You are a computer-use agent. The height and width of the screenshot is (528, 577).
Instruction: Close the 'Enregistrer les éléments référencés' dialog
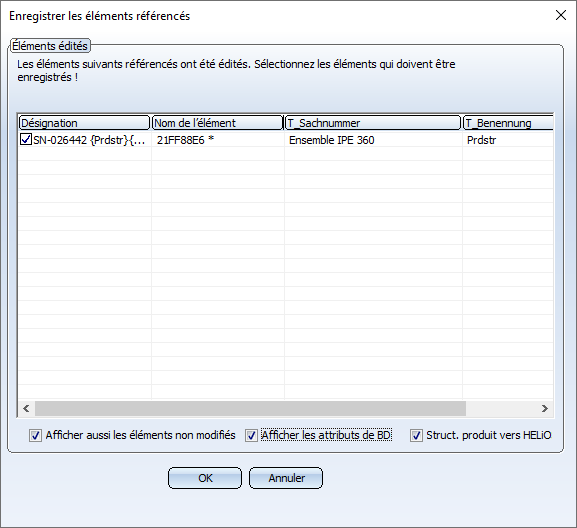pos(560,15)
